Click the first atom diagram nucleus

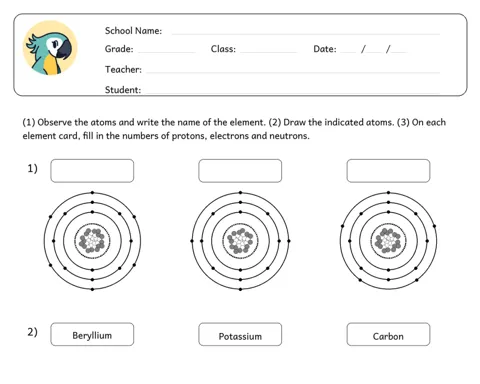[92, 241]
